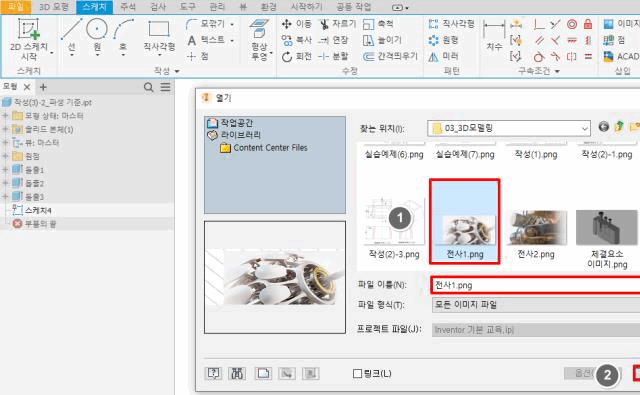Apply the parallel constraint icon
This screenshot has width=640, height=395.
(539, 40)
